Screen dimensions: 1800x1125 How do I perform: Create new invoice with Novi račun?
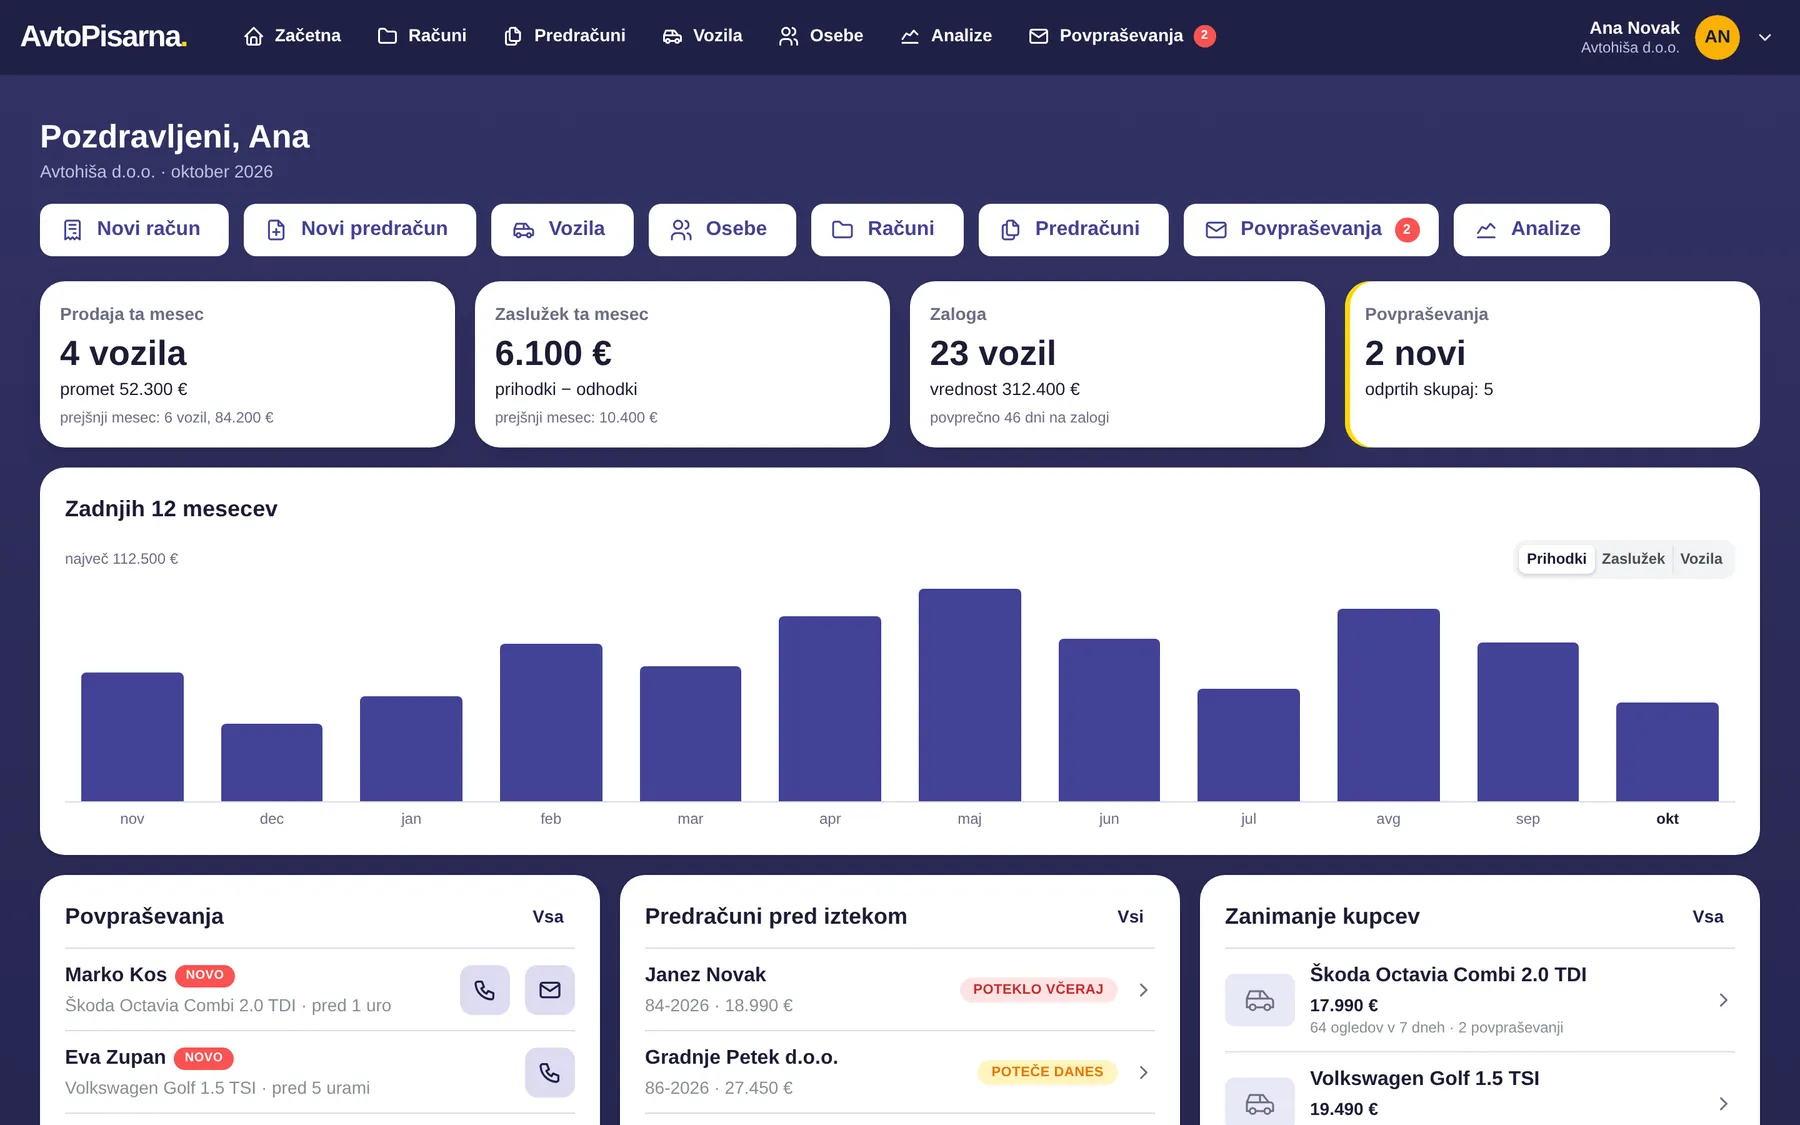[134, 230]
